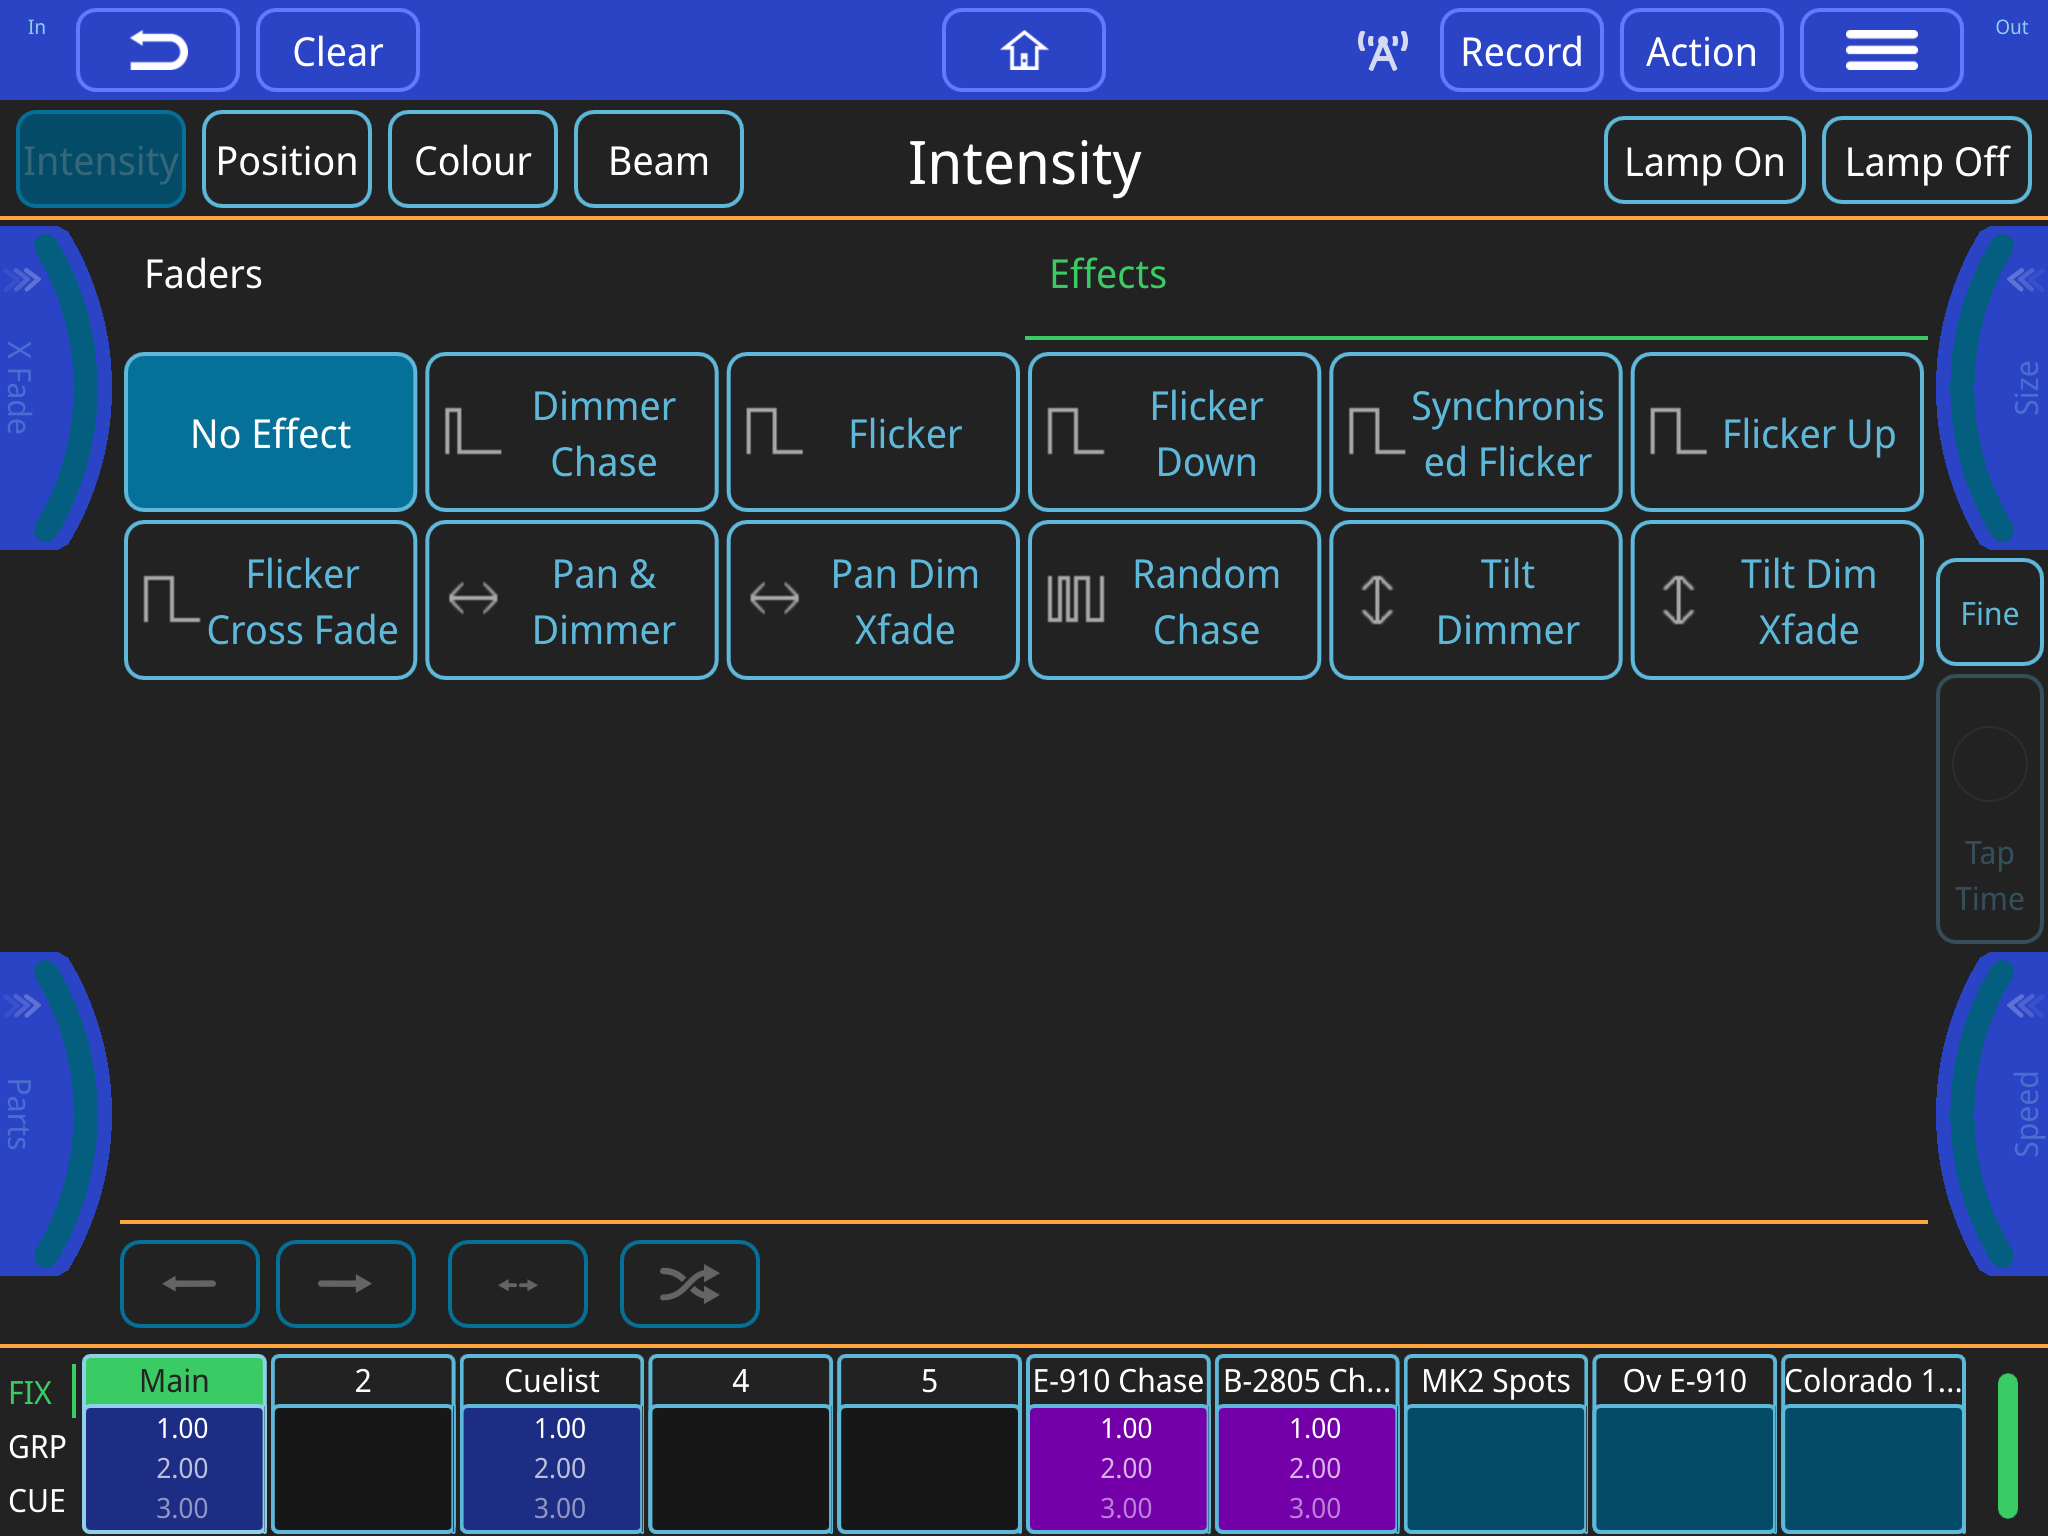Viewport: 2048px width, 1536px height.
Task: Set effect direction to left arrow
Action: point(189,1283)
